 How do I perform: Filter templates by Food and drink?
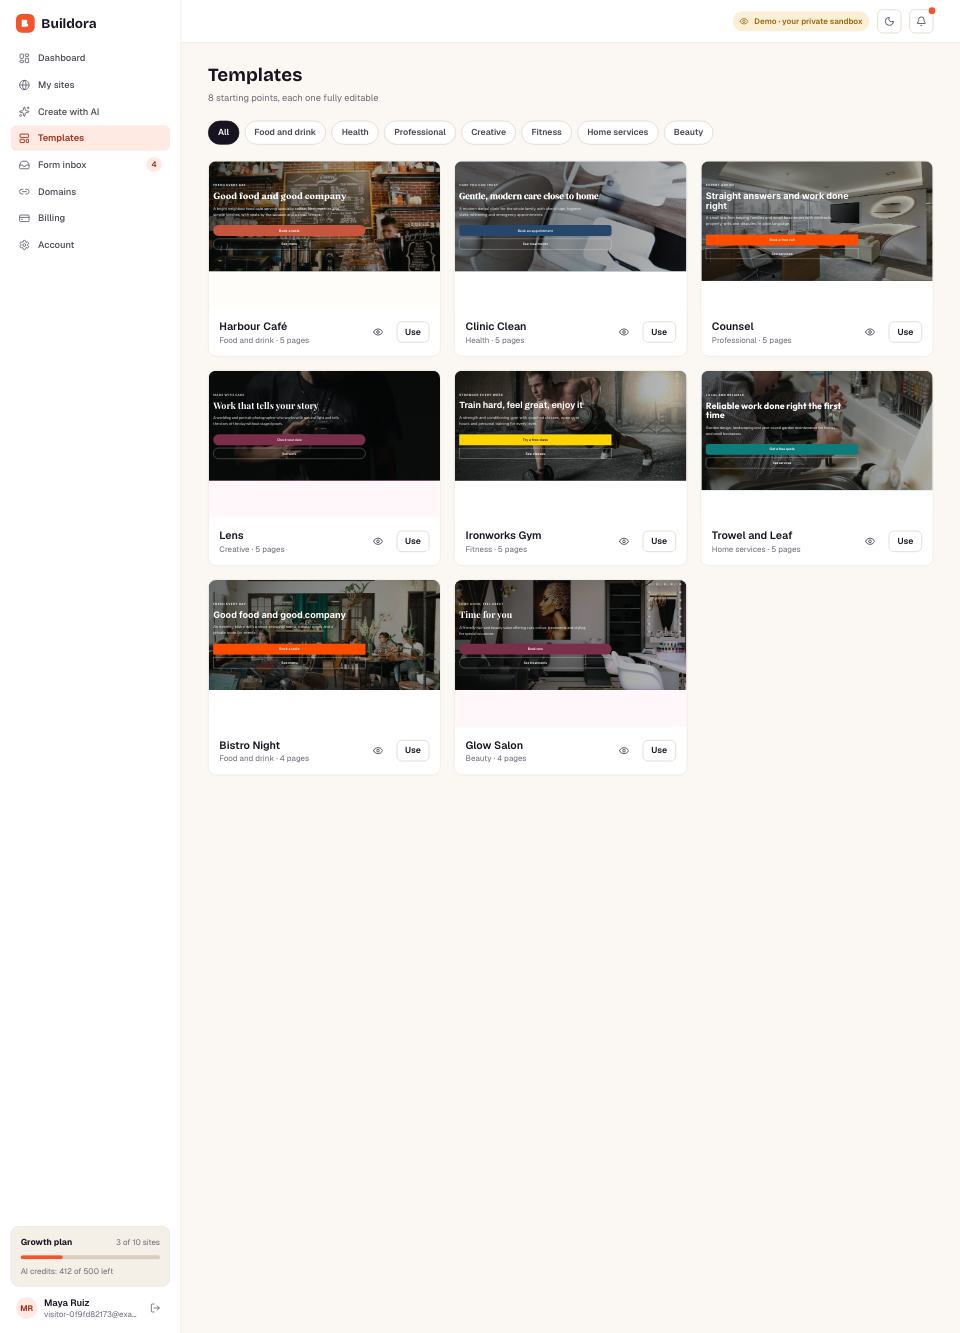coord(285,132)
